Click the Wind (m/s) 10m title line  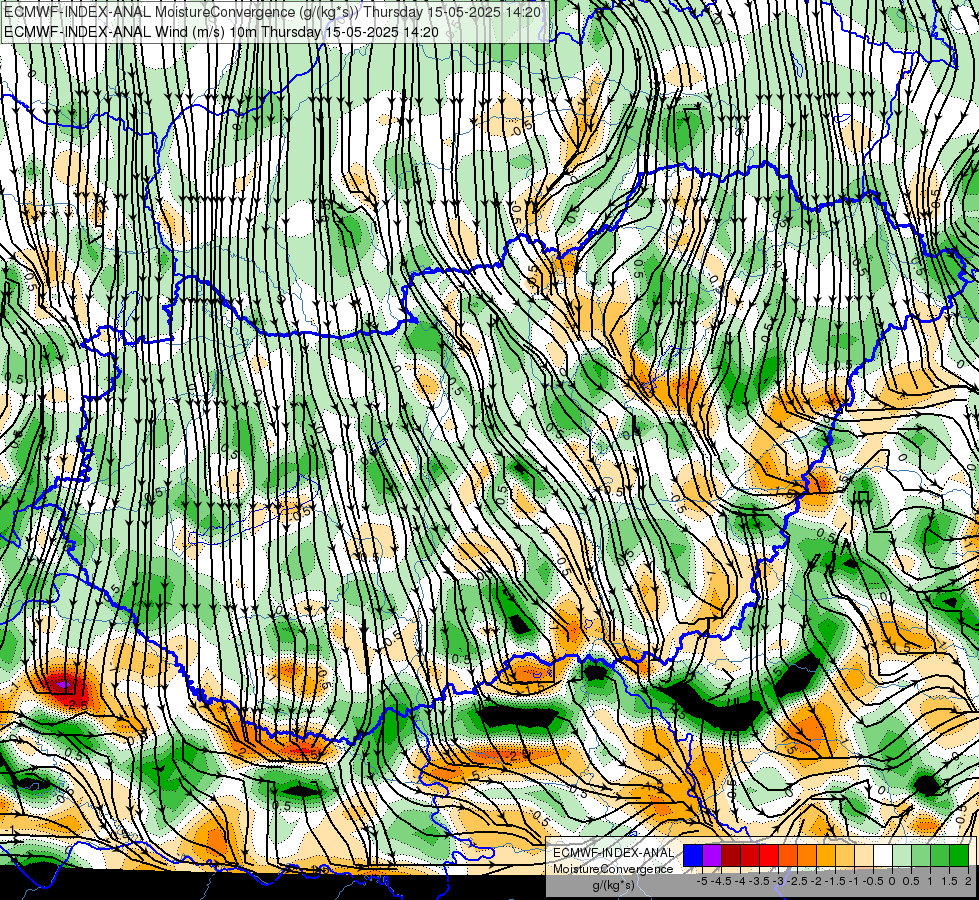[x=222, y=32]
